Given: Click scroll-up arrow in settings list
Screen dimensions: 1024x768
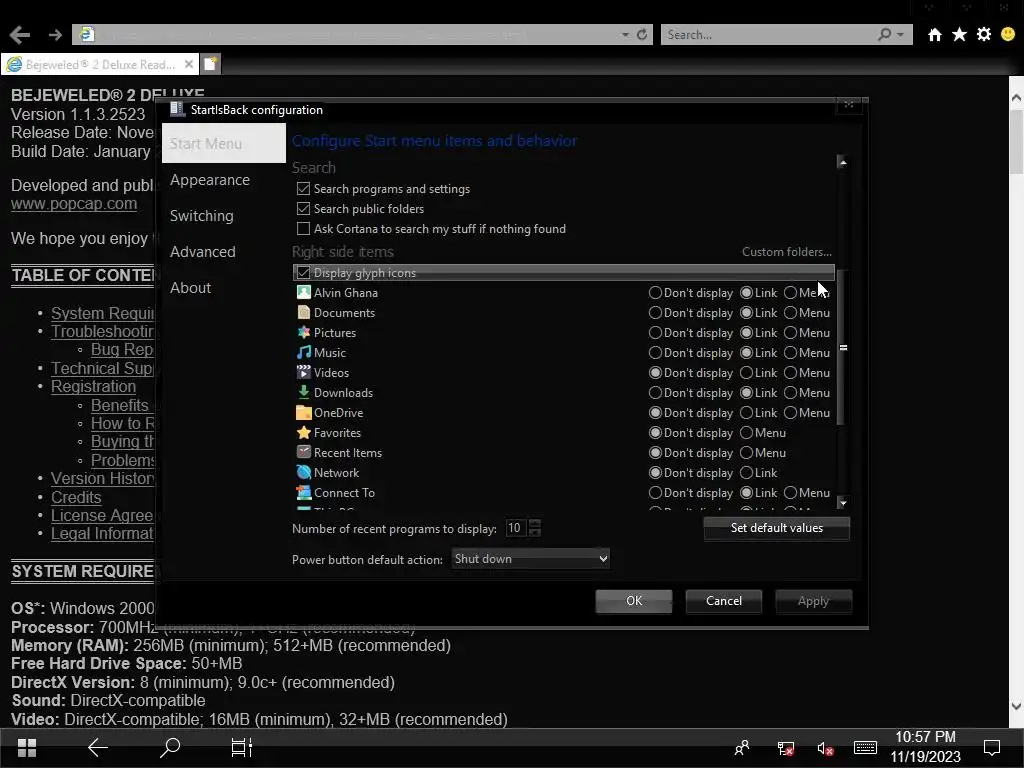Looking at the screenshot, I should pos(842,162).
